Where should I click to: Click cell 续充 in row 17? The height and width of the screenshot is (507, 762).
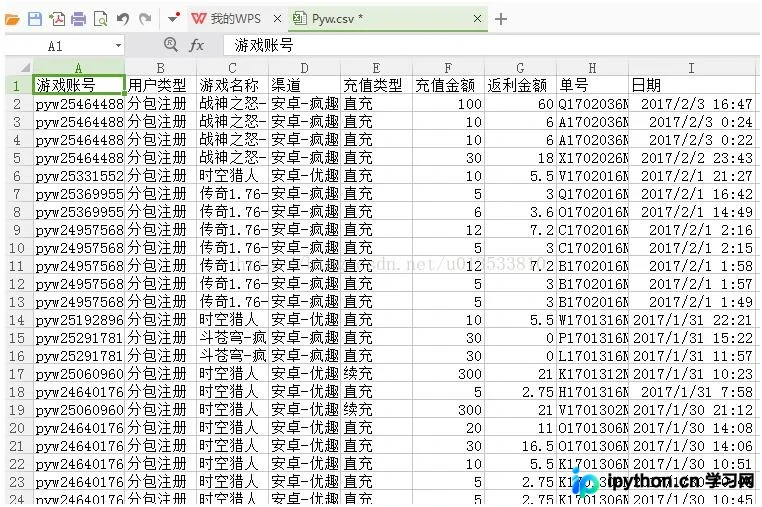(377, 374)
